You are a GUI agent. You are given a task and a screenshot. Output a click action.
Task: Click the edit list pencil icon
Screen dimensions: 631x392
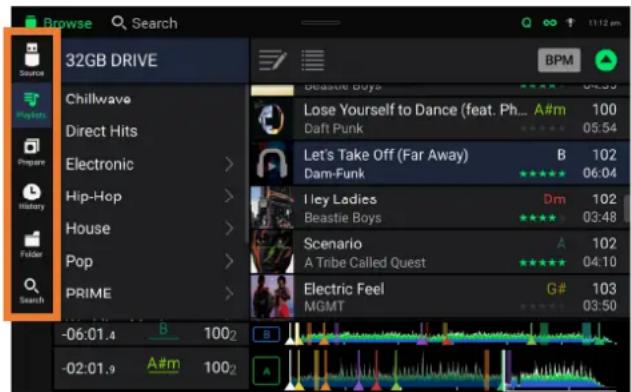pyautogui.click(x=272, y=60)
